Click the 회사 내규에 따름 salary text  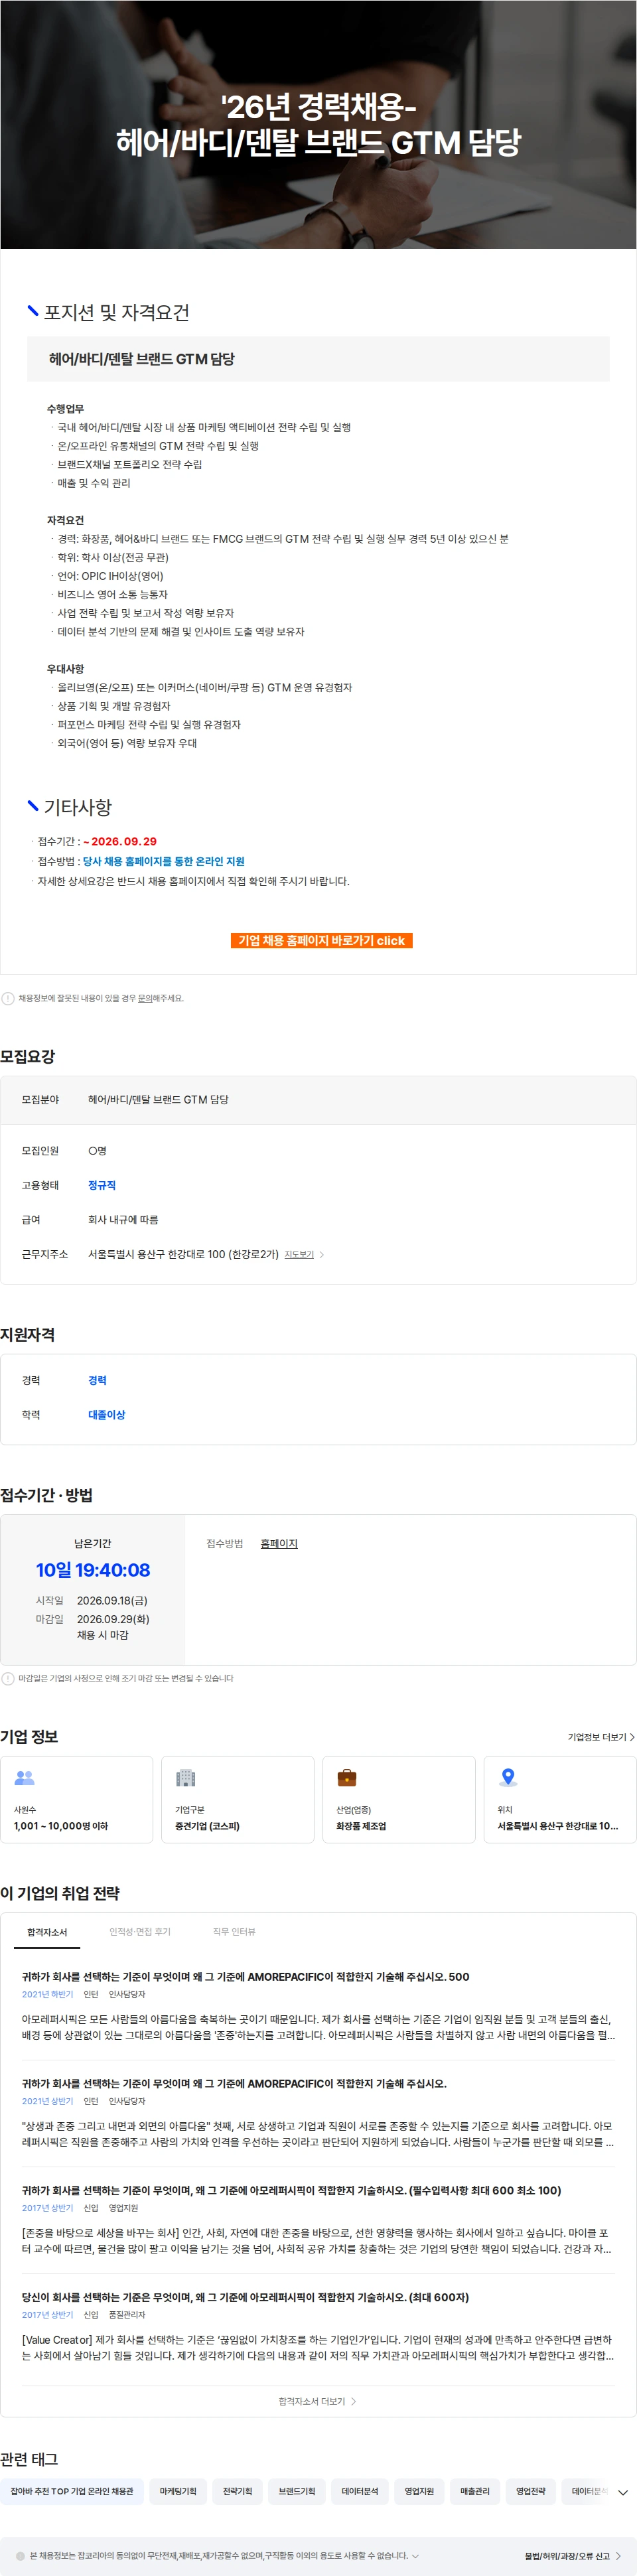pyautogui.click(x=123, y=1219)
